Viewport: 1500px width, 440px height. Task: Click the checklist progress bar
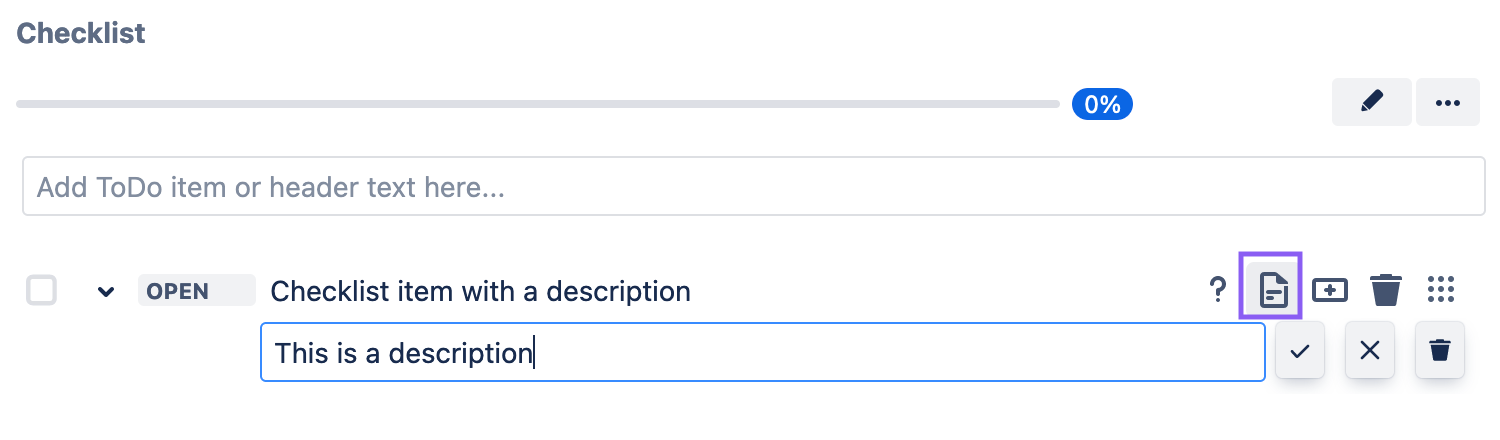[538, 104]
